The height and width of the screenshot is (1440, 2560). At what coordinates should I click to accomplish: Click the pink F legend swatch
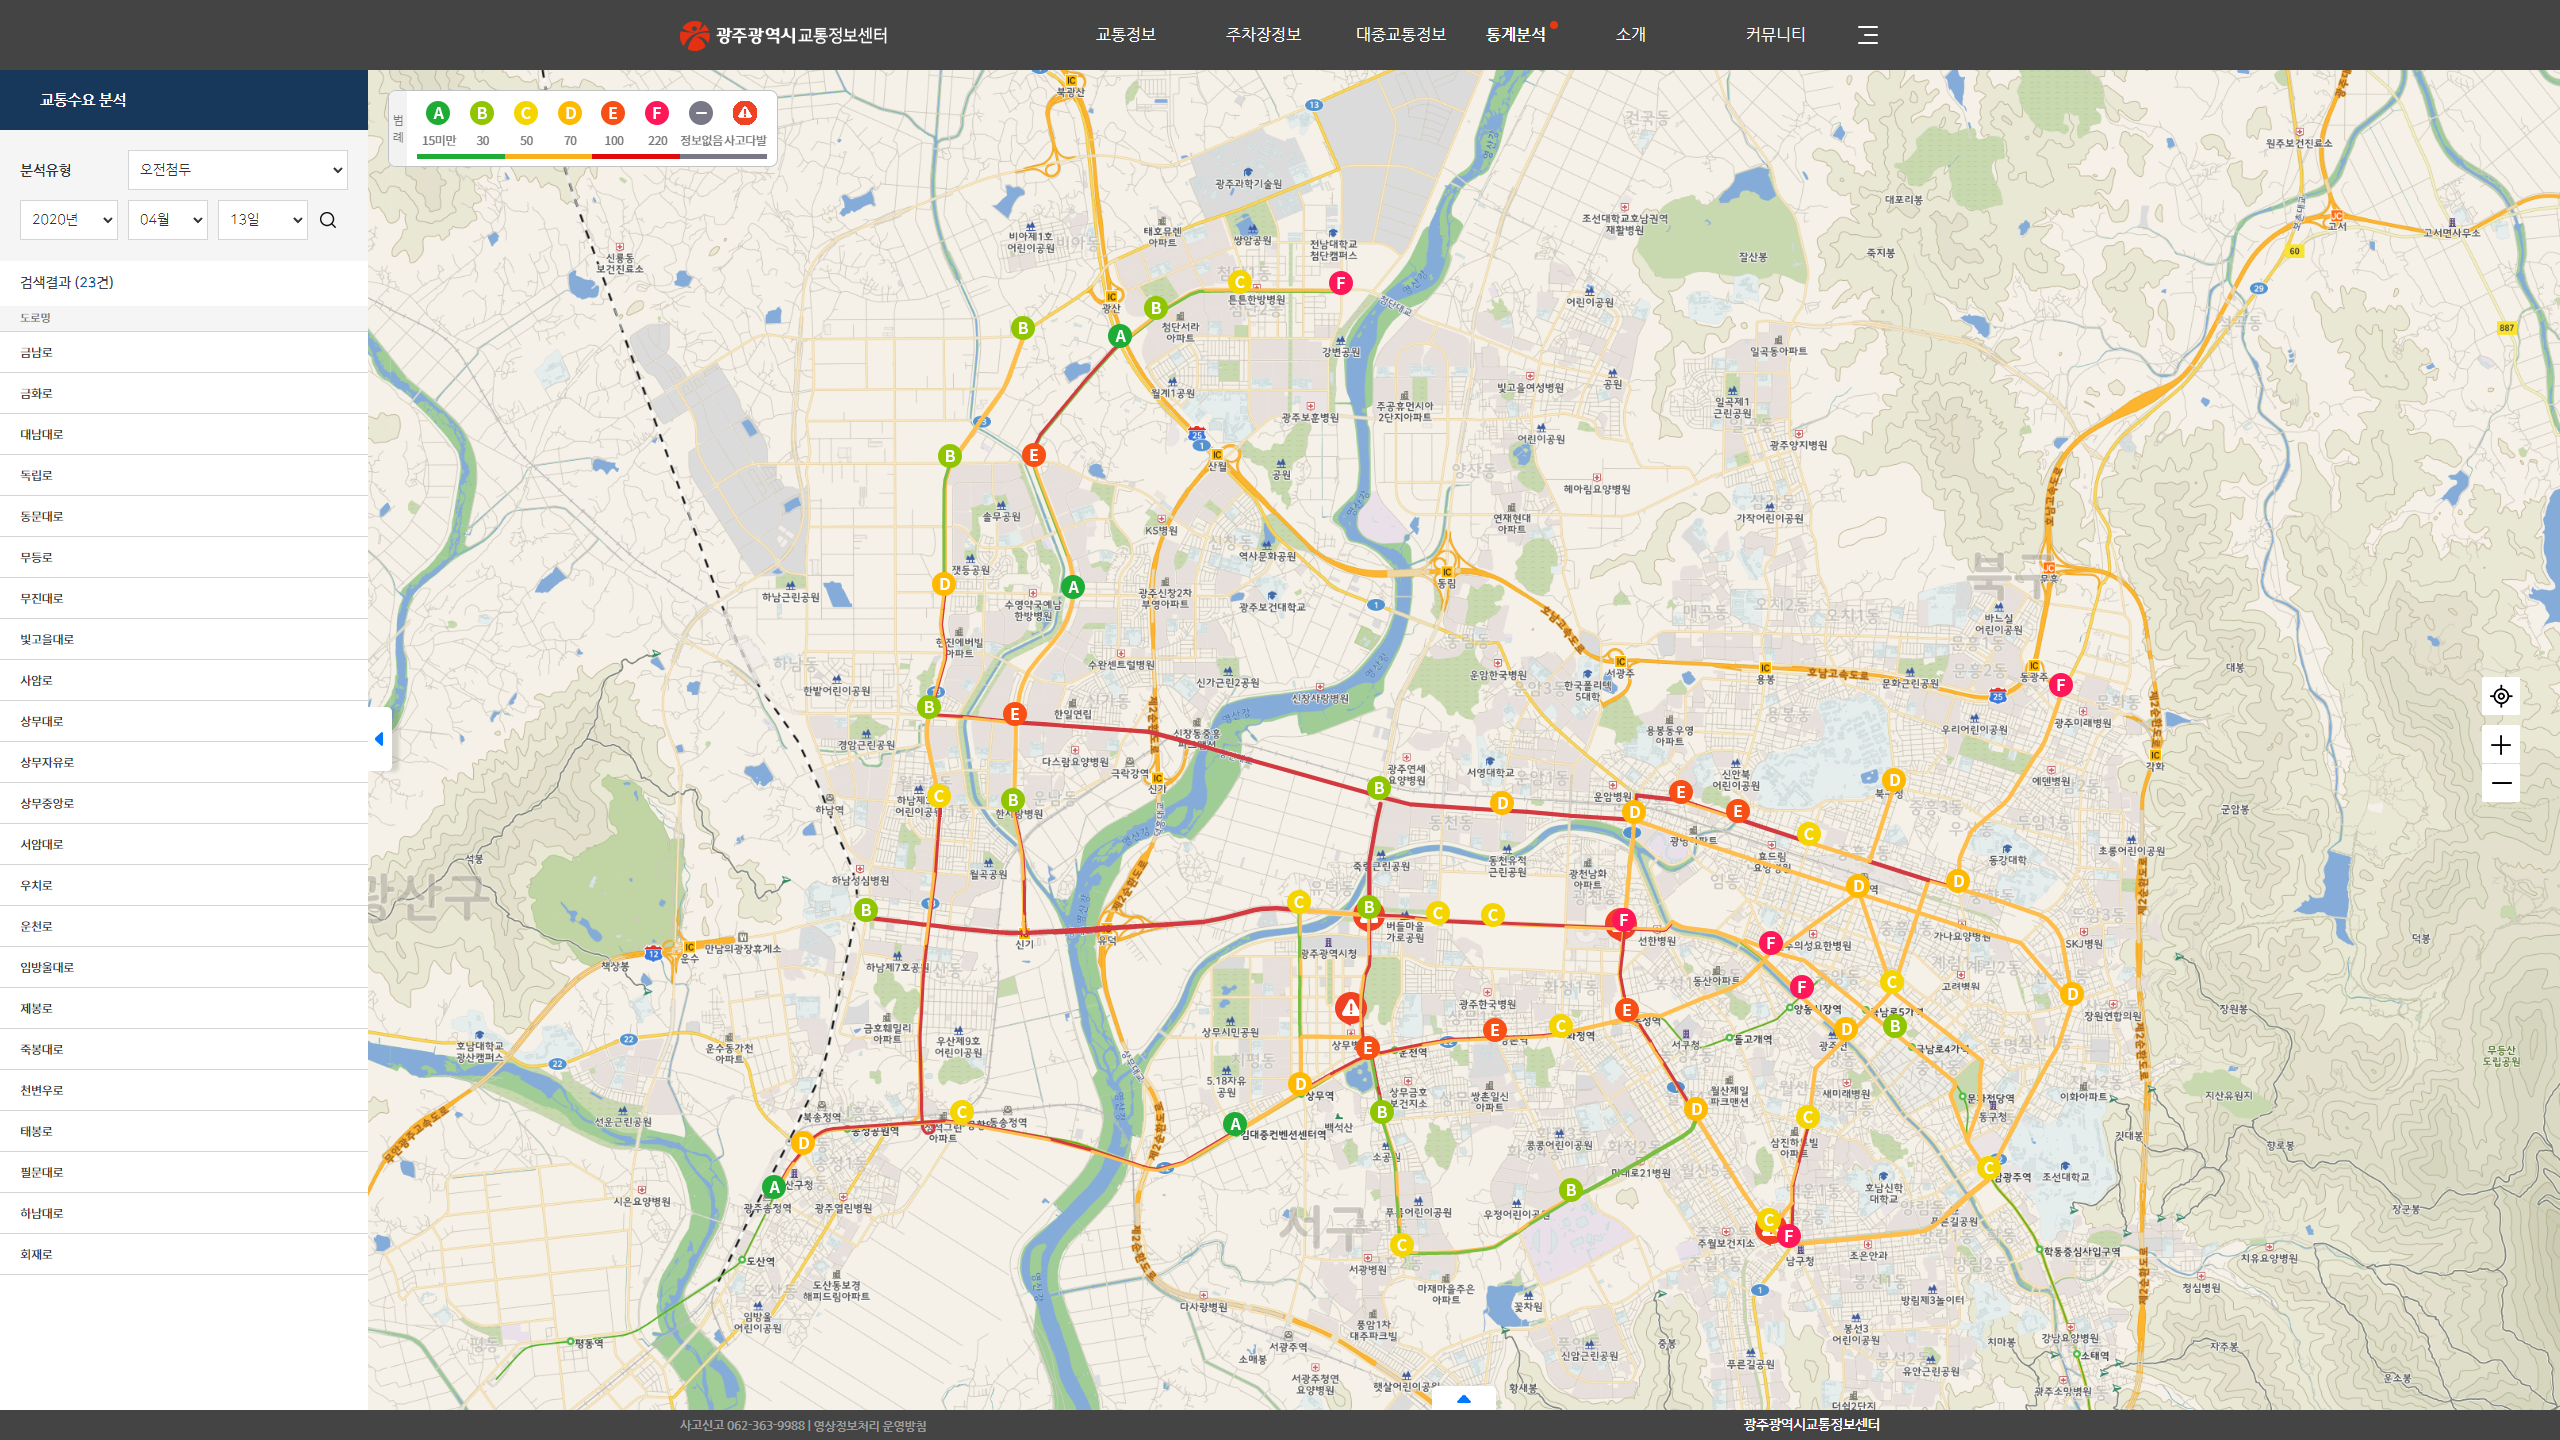pos(657,113)
